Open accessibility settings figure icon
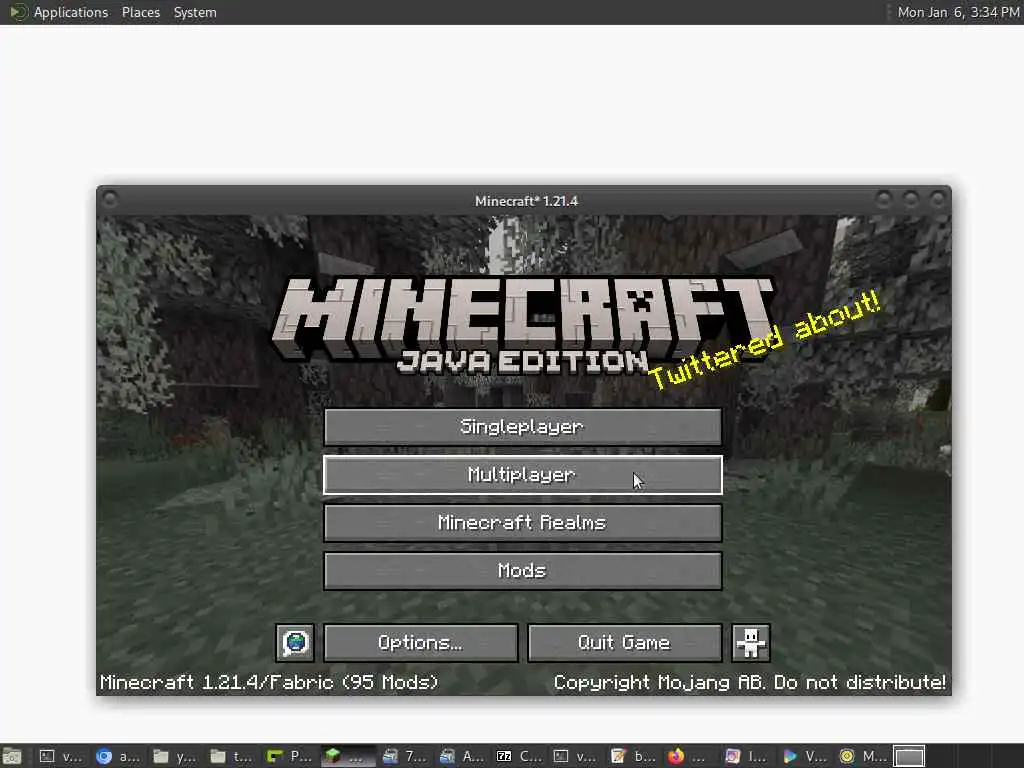The image size is (1024, 768). click(x=750, y=643)
